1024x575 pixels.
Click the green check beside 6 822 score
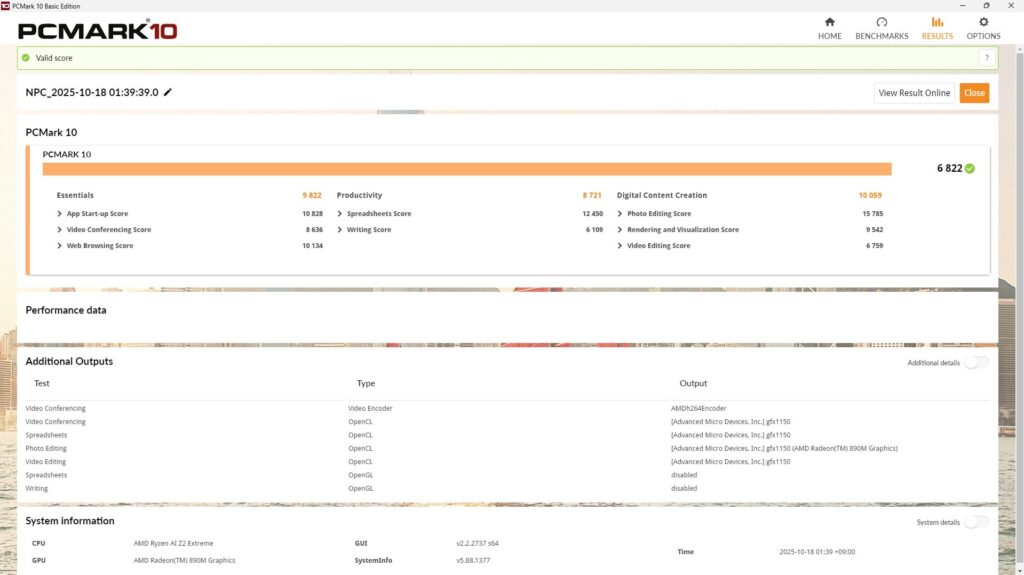point(970,168)
